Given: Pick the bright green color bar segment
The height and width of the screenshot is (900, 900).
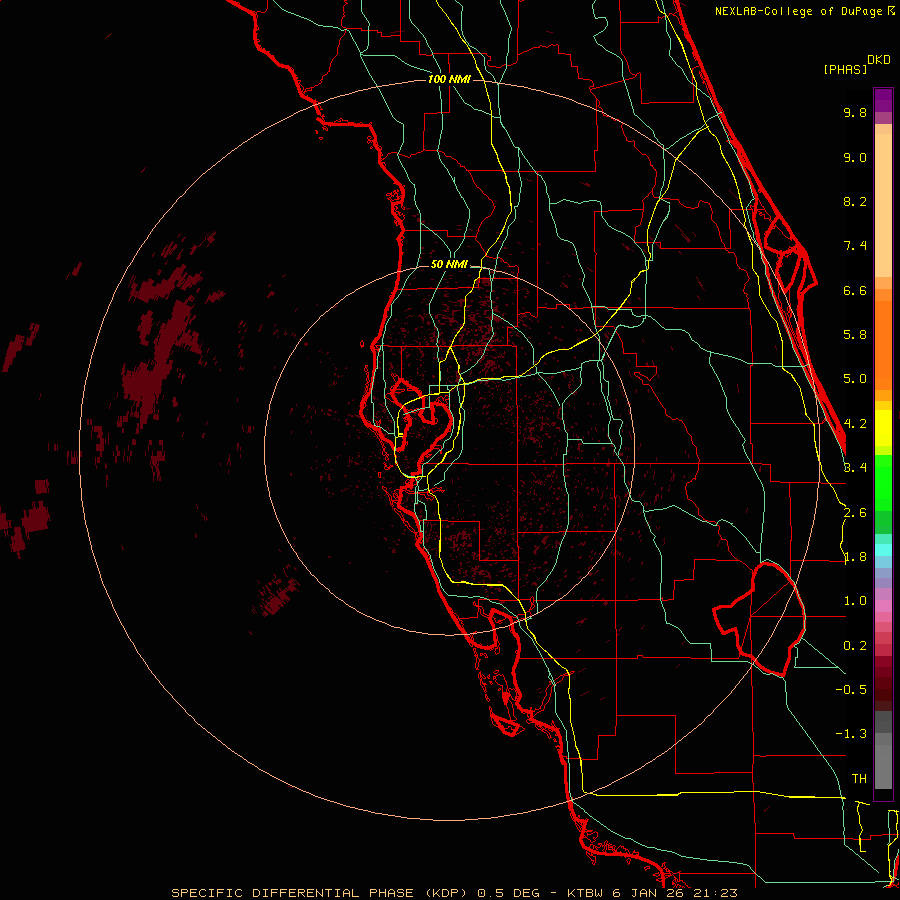Looking at the screenshot, I should click(883, 482).
